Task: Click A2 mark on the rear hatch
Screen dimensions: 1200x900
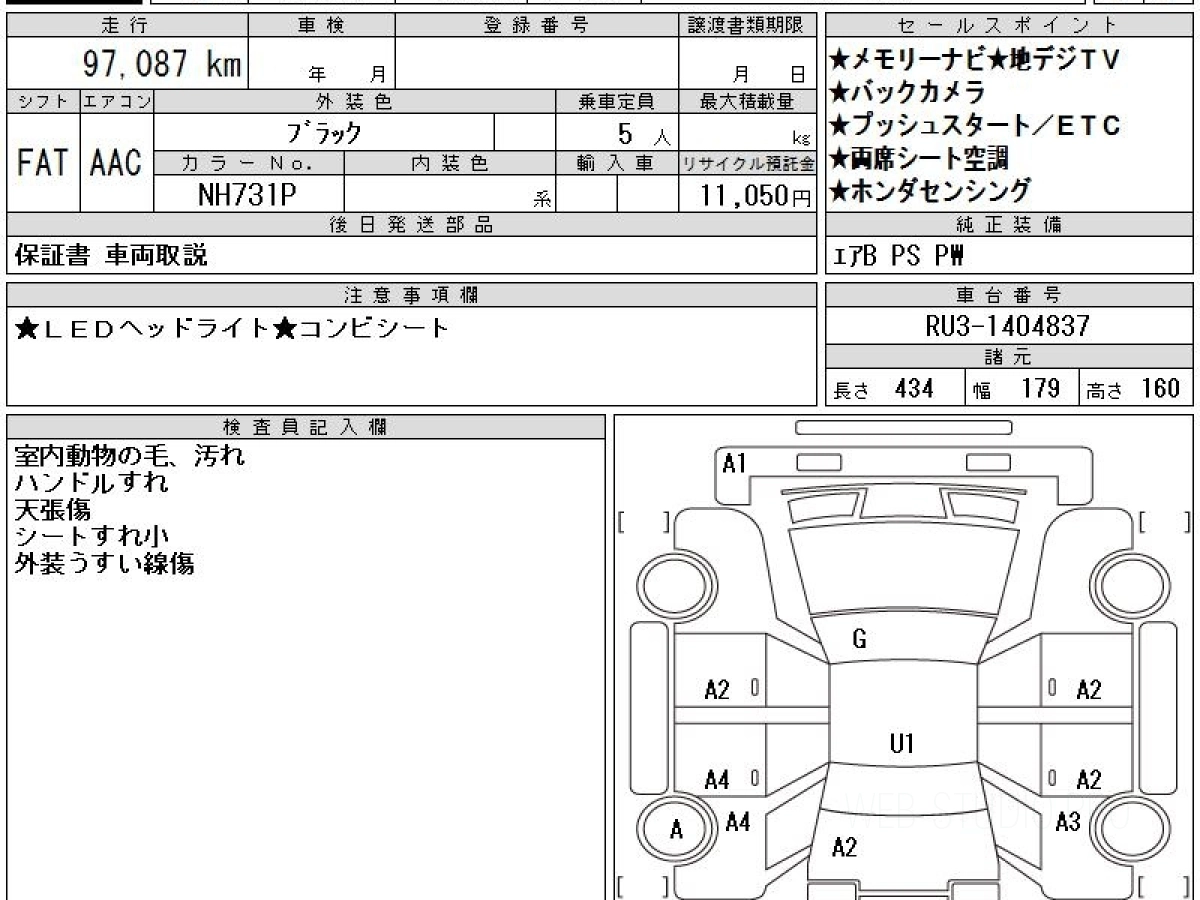Action: 845,848
